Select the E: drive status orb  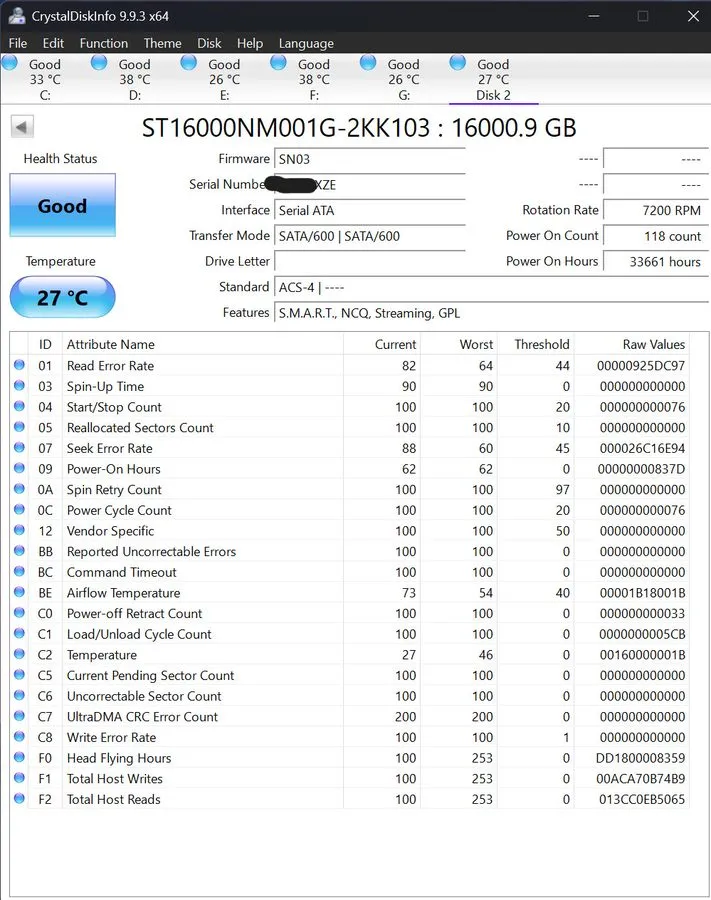pyautogui.click(x=189, y=62)
